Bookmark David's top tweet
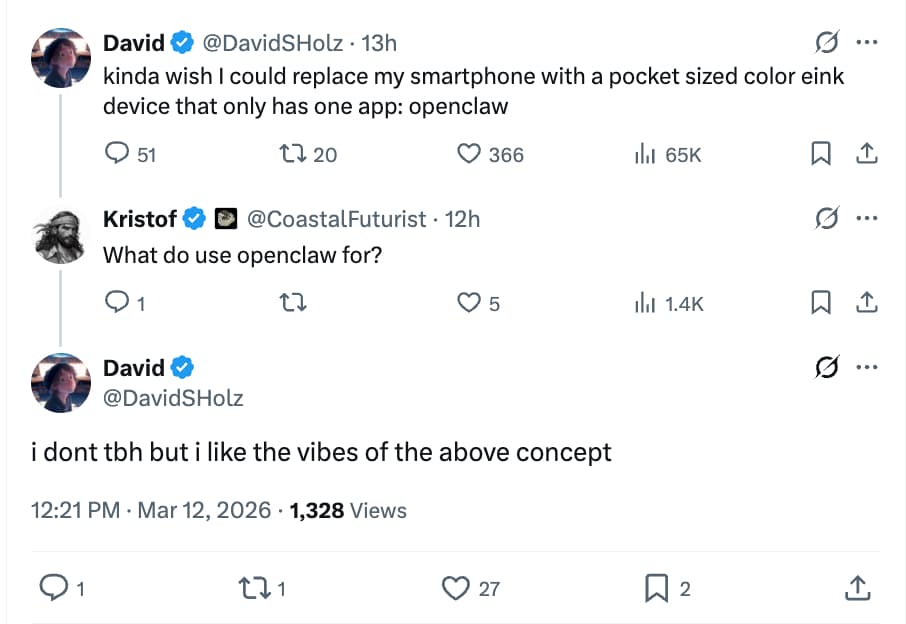This screenshot has width=906, height=624. [822, 154]
